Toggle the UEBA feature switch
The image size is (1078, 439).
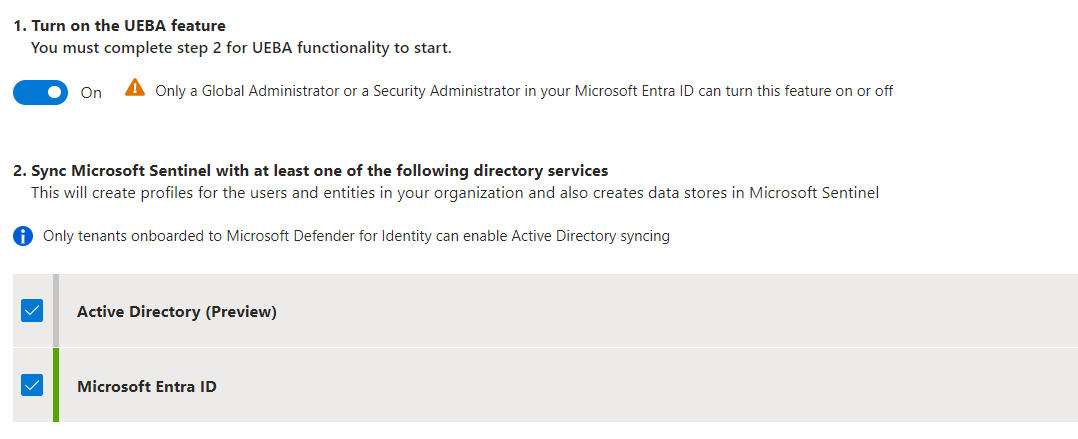coord(41,92)
